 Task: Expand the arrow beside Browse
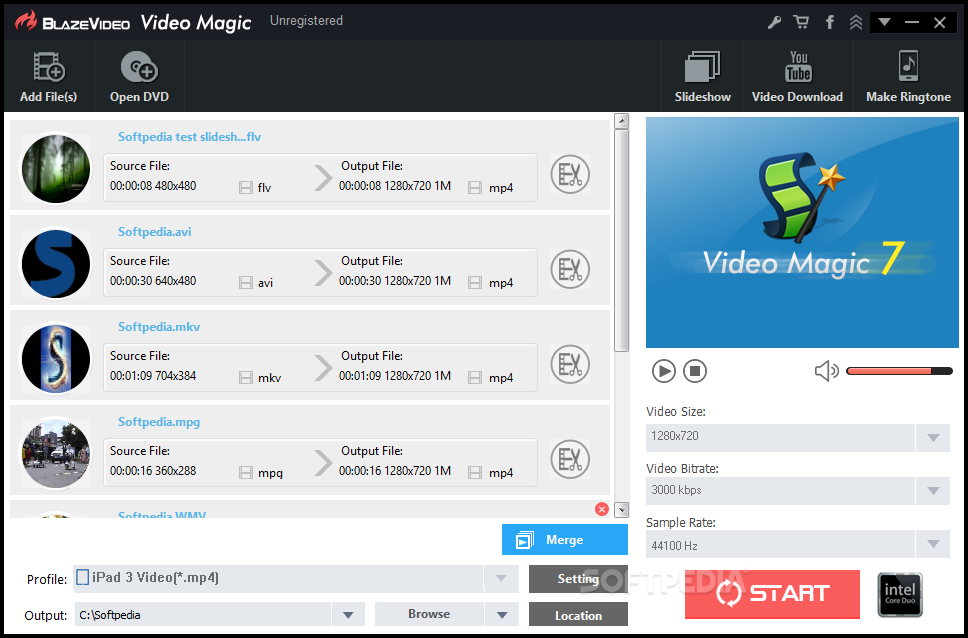(502, 615)
